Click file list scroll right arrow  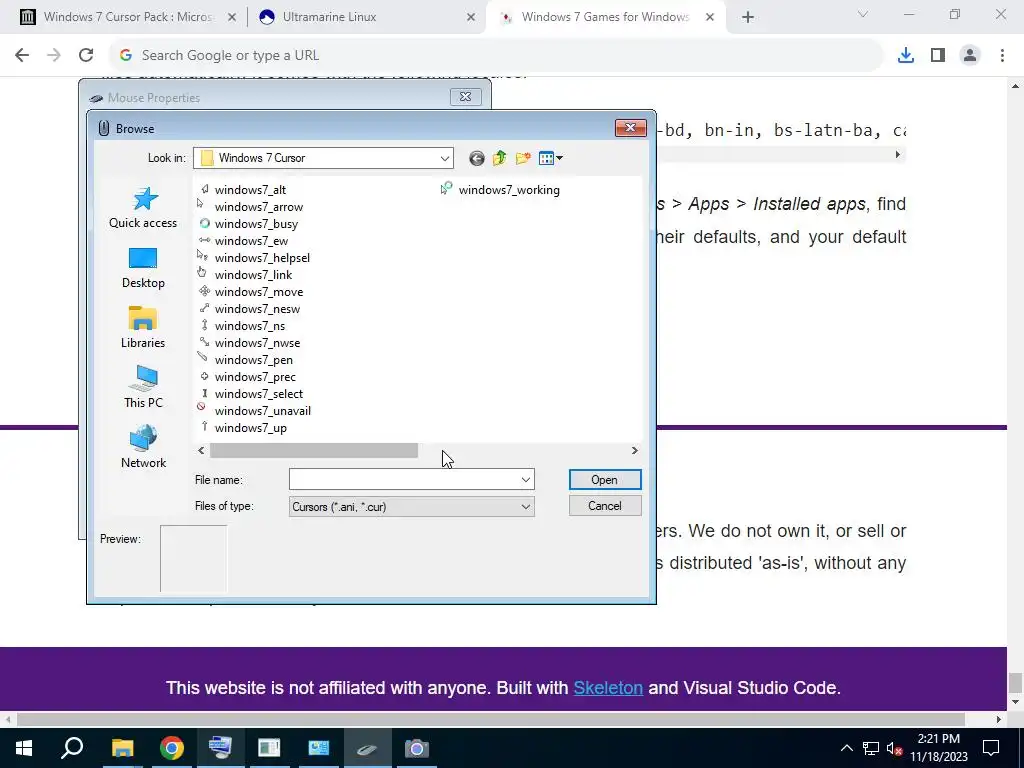[634, 451]
